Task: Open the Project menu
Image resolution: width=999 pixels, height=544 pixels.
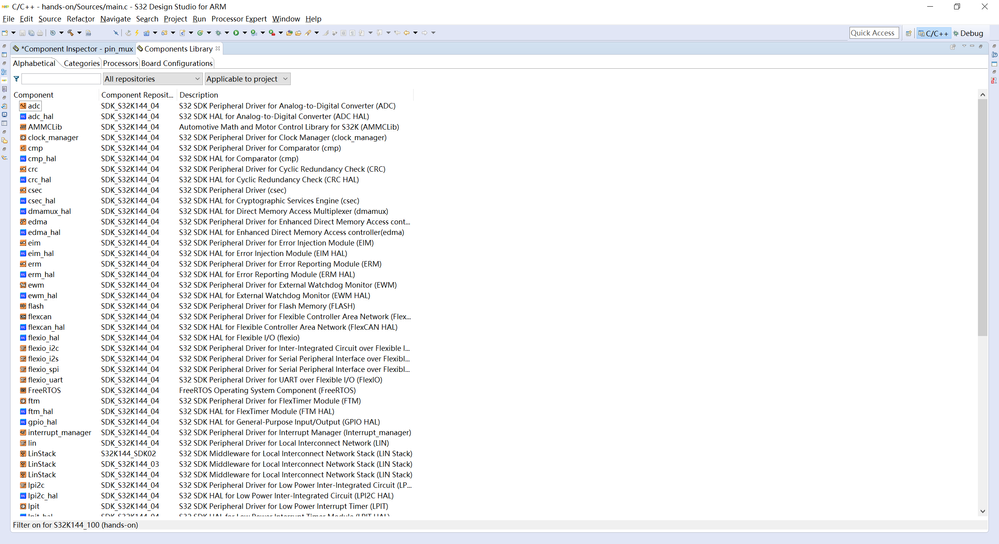Action: tap(175, 19)
